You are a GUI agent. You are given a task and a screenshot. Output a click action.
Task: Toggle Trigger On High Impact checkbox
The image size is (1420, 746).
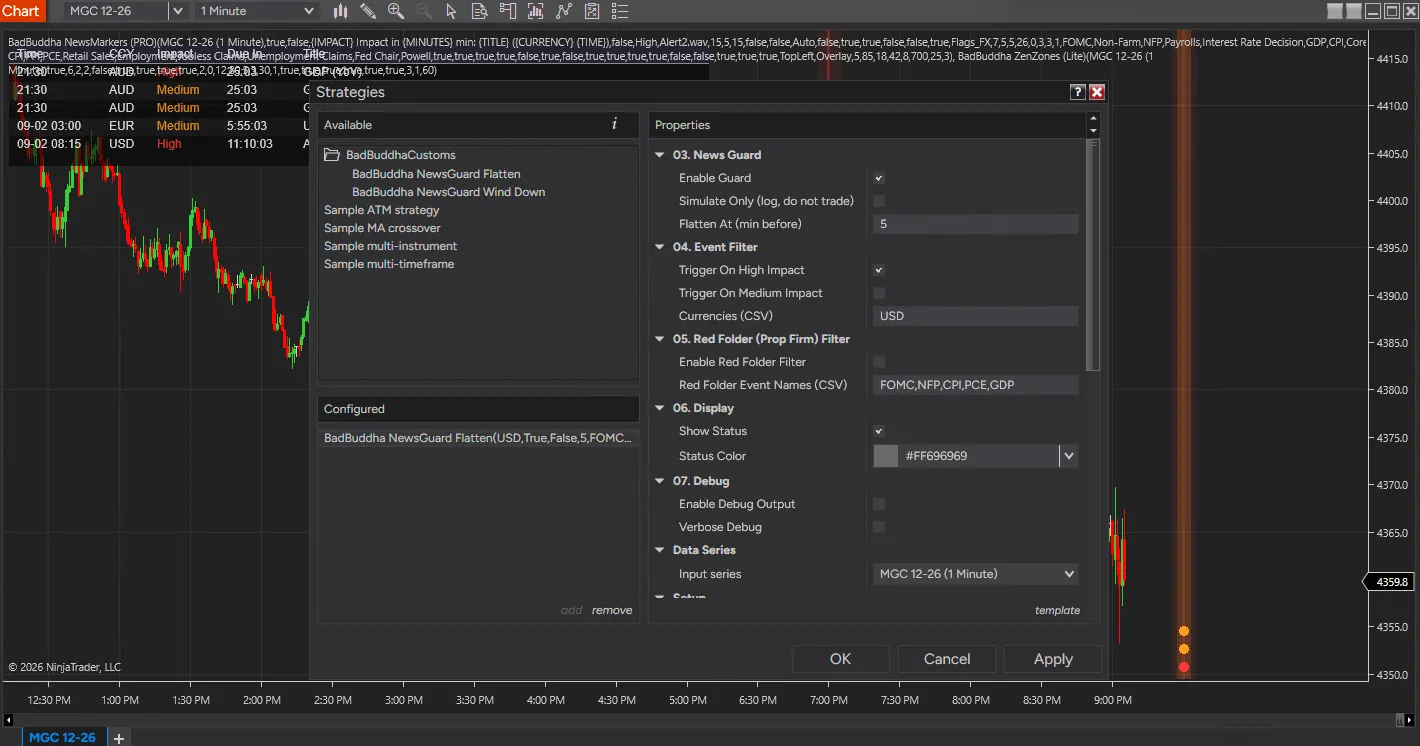[879, 270]
